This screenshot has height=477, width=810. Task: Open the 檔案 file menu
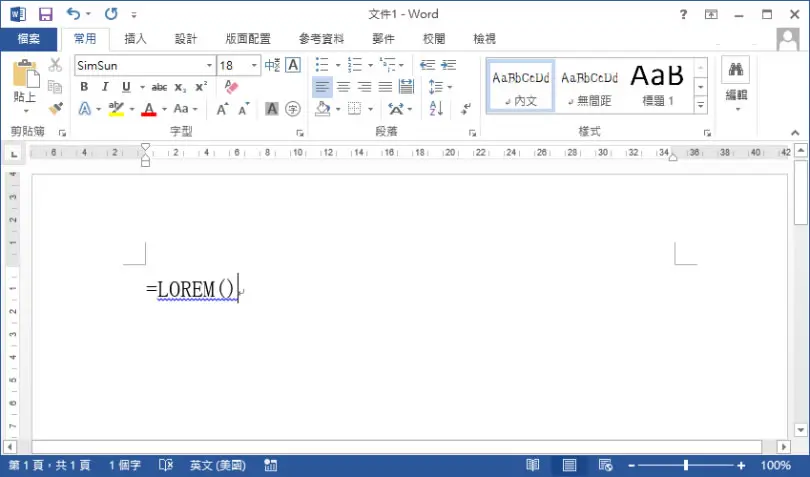pyautogui.click(x=28, y=39)
